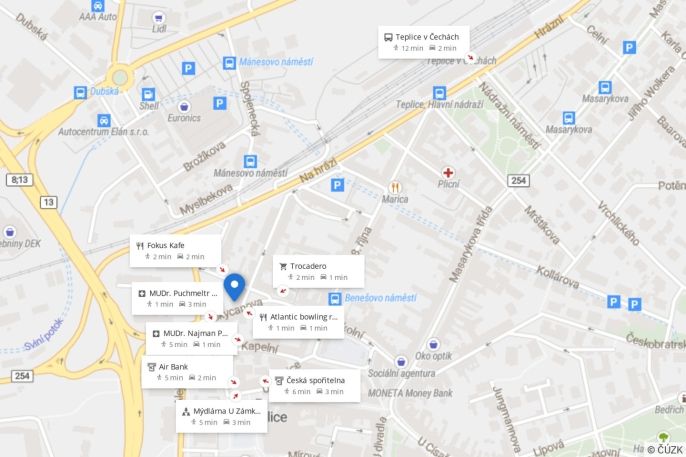Open the Trocadero shop info card

tap(318, 272)
